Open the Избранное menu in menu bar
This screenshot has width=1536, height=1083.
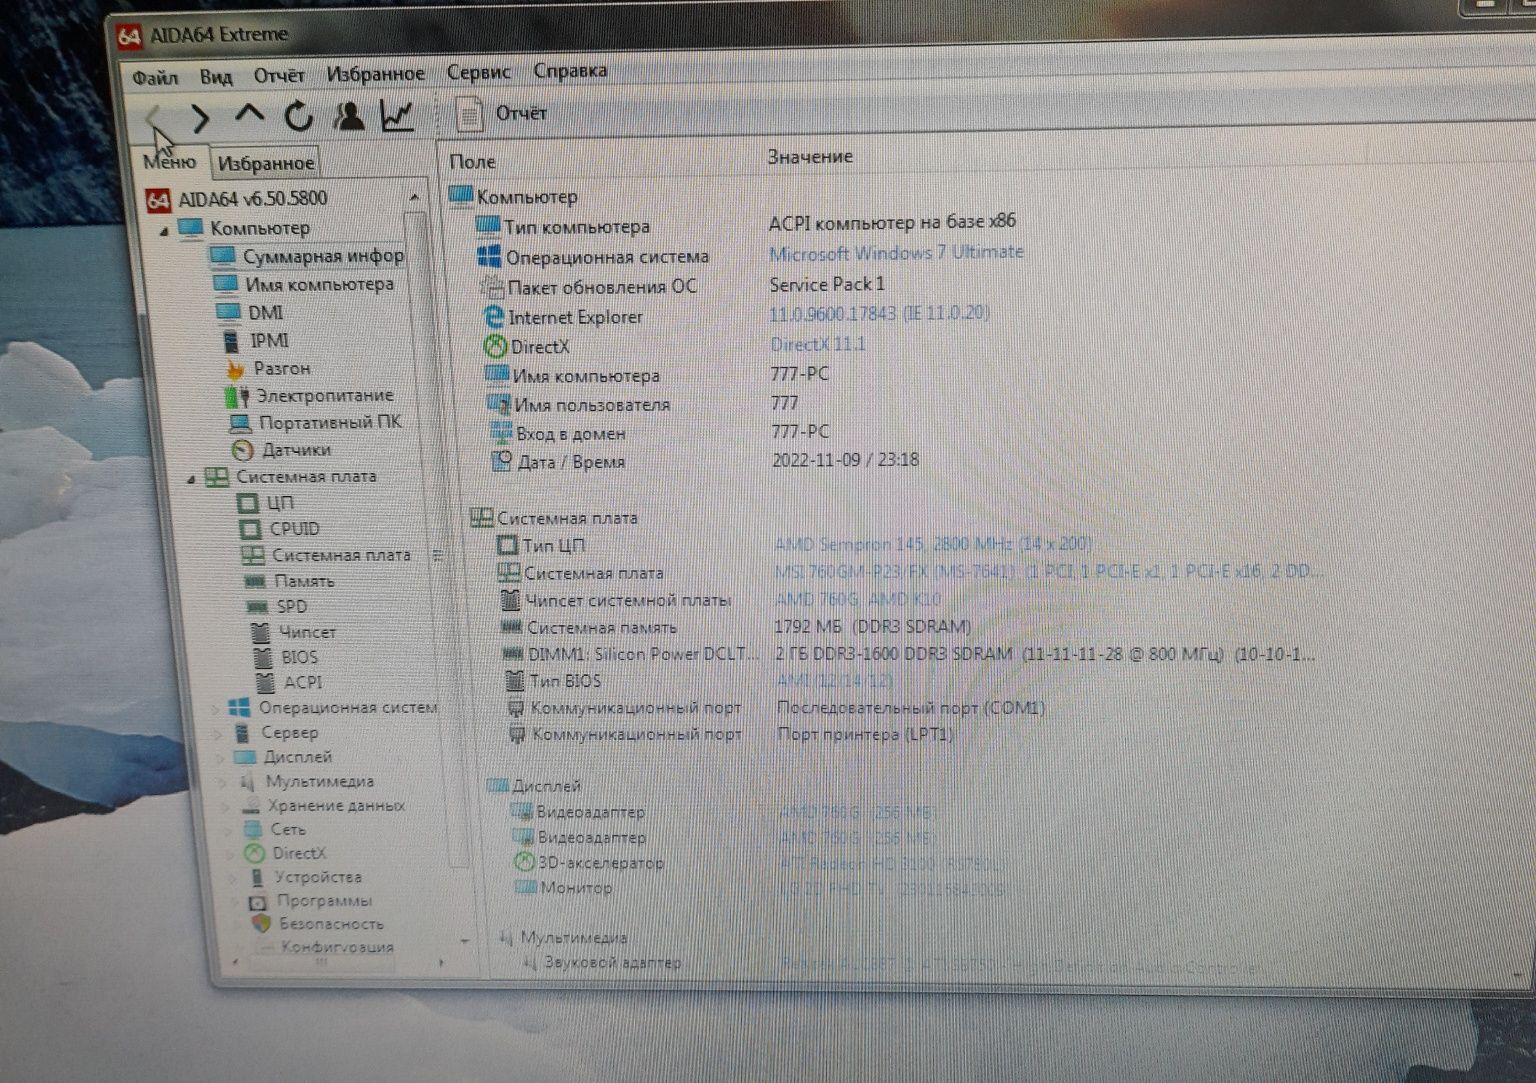click(x=376, y=73)
